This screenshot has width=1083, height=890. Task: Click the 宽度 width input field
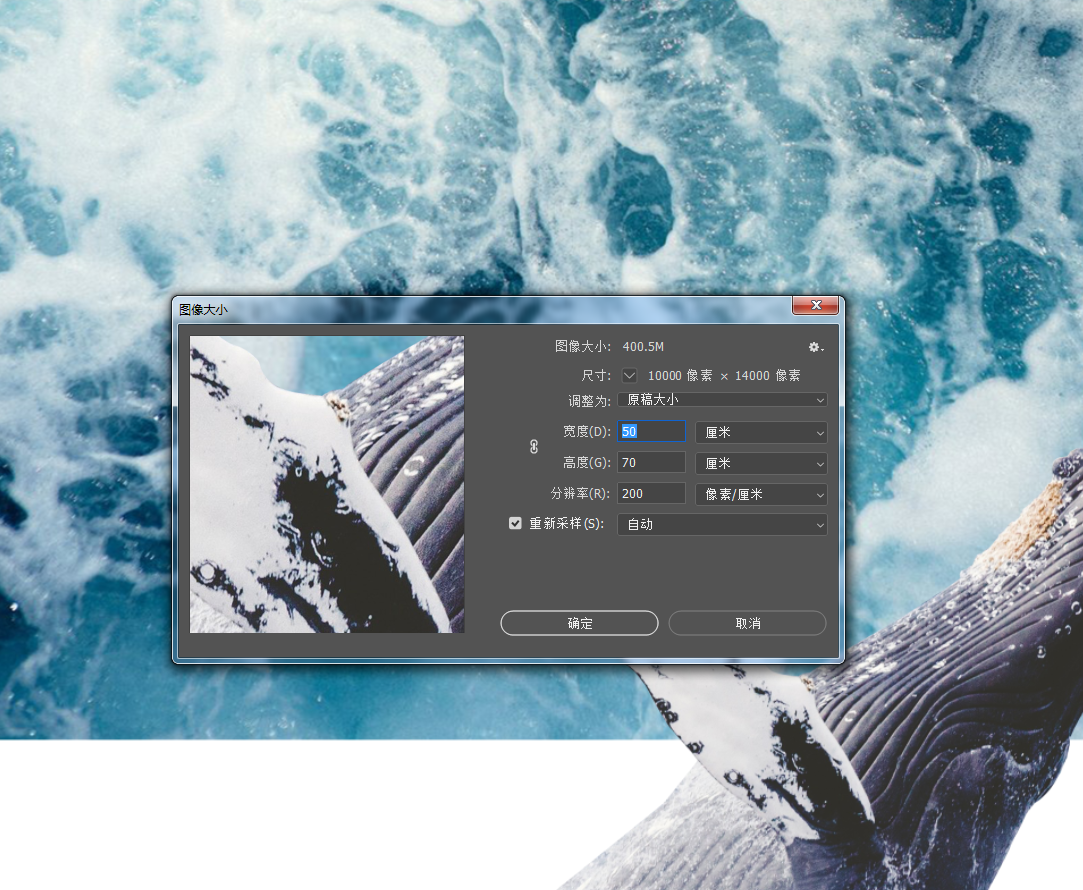(651, 432)
